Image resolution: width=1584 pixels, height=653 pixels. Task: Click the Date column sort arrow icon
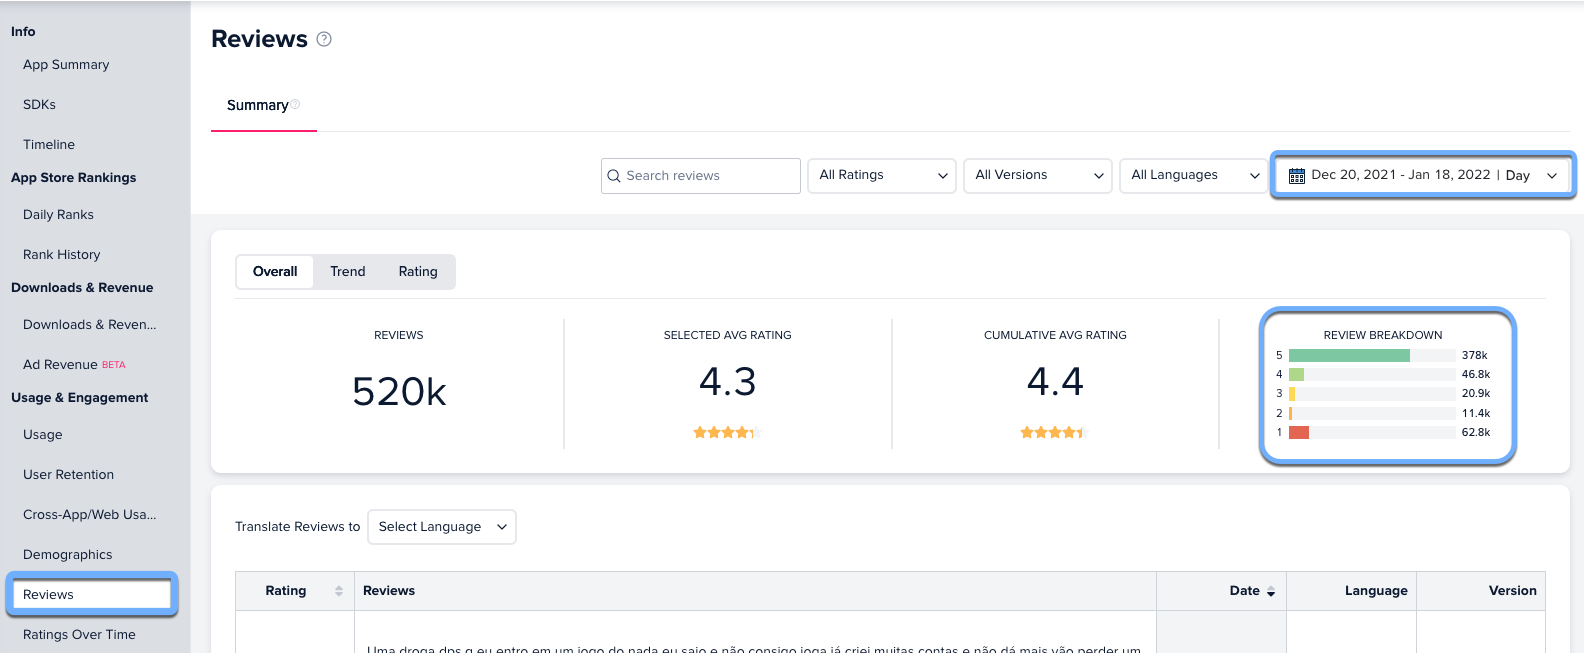pos(1271,592)
